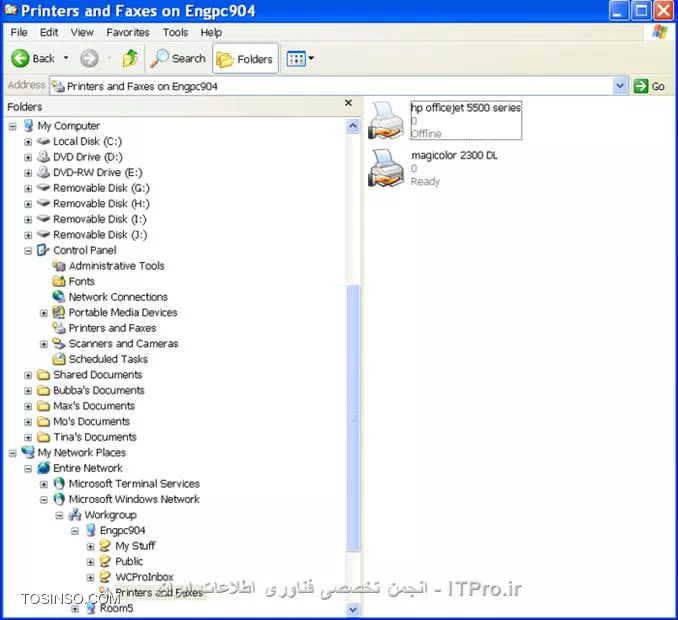Expand Local Disk (C:)
Image resolution: width=678 pixels, height=620 pixels.
coord(28,142)
